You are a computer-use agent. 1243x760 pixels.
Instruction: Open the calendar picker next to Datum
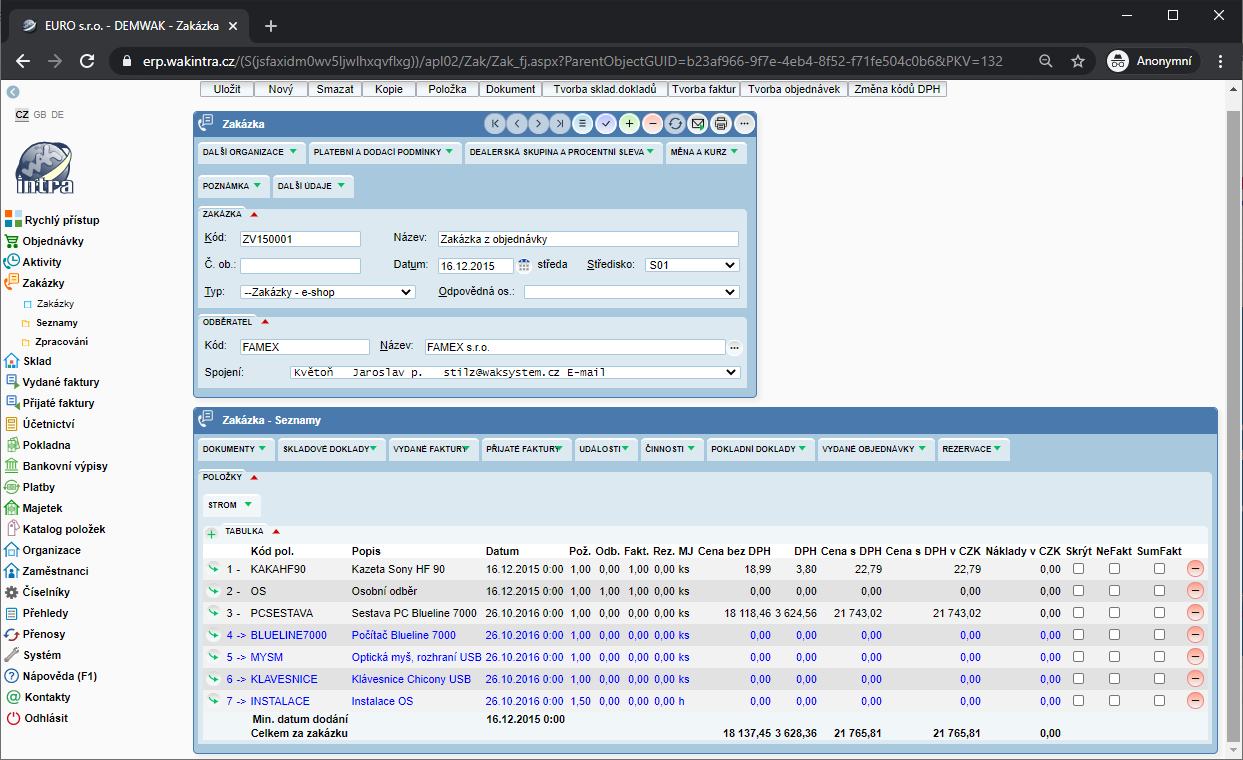coord(523,265)
